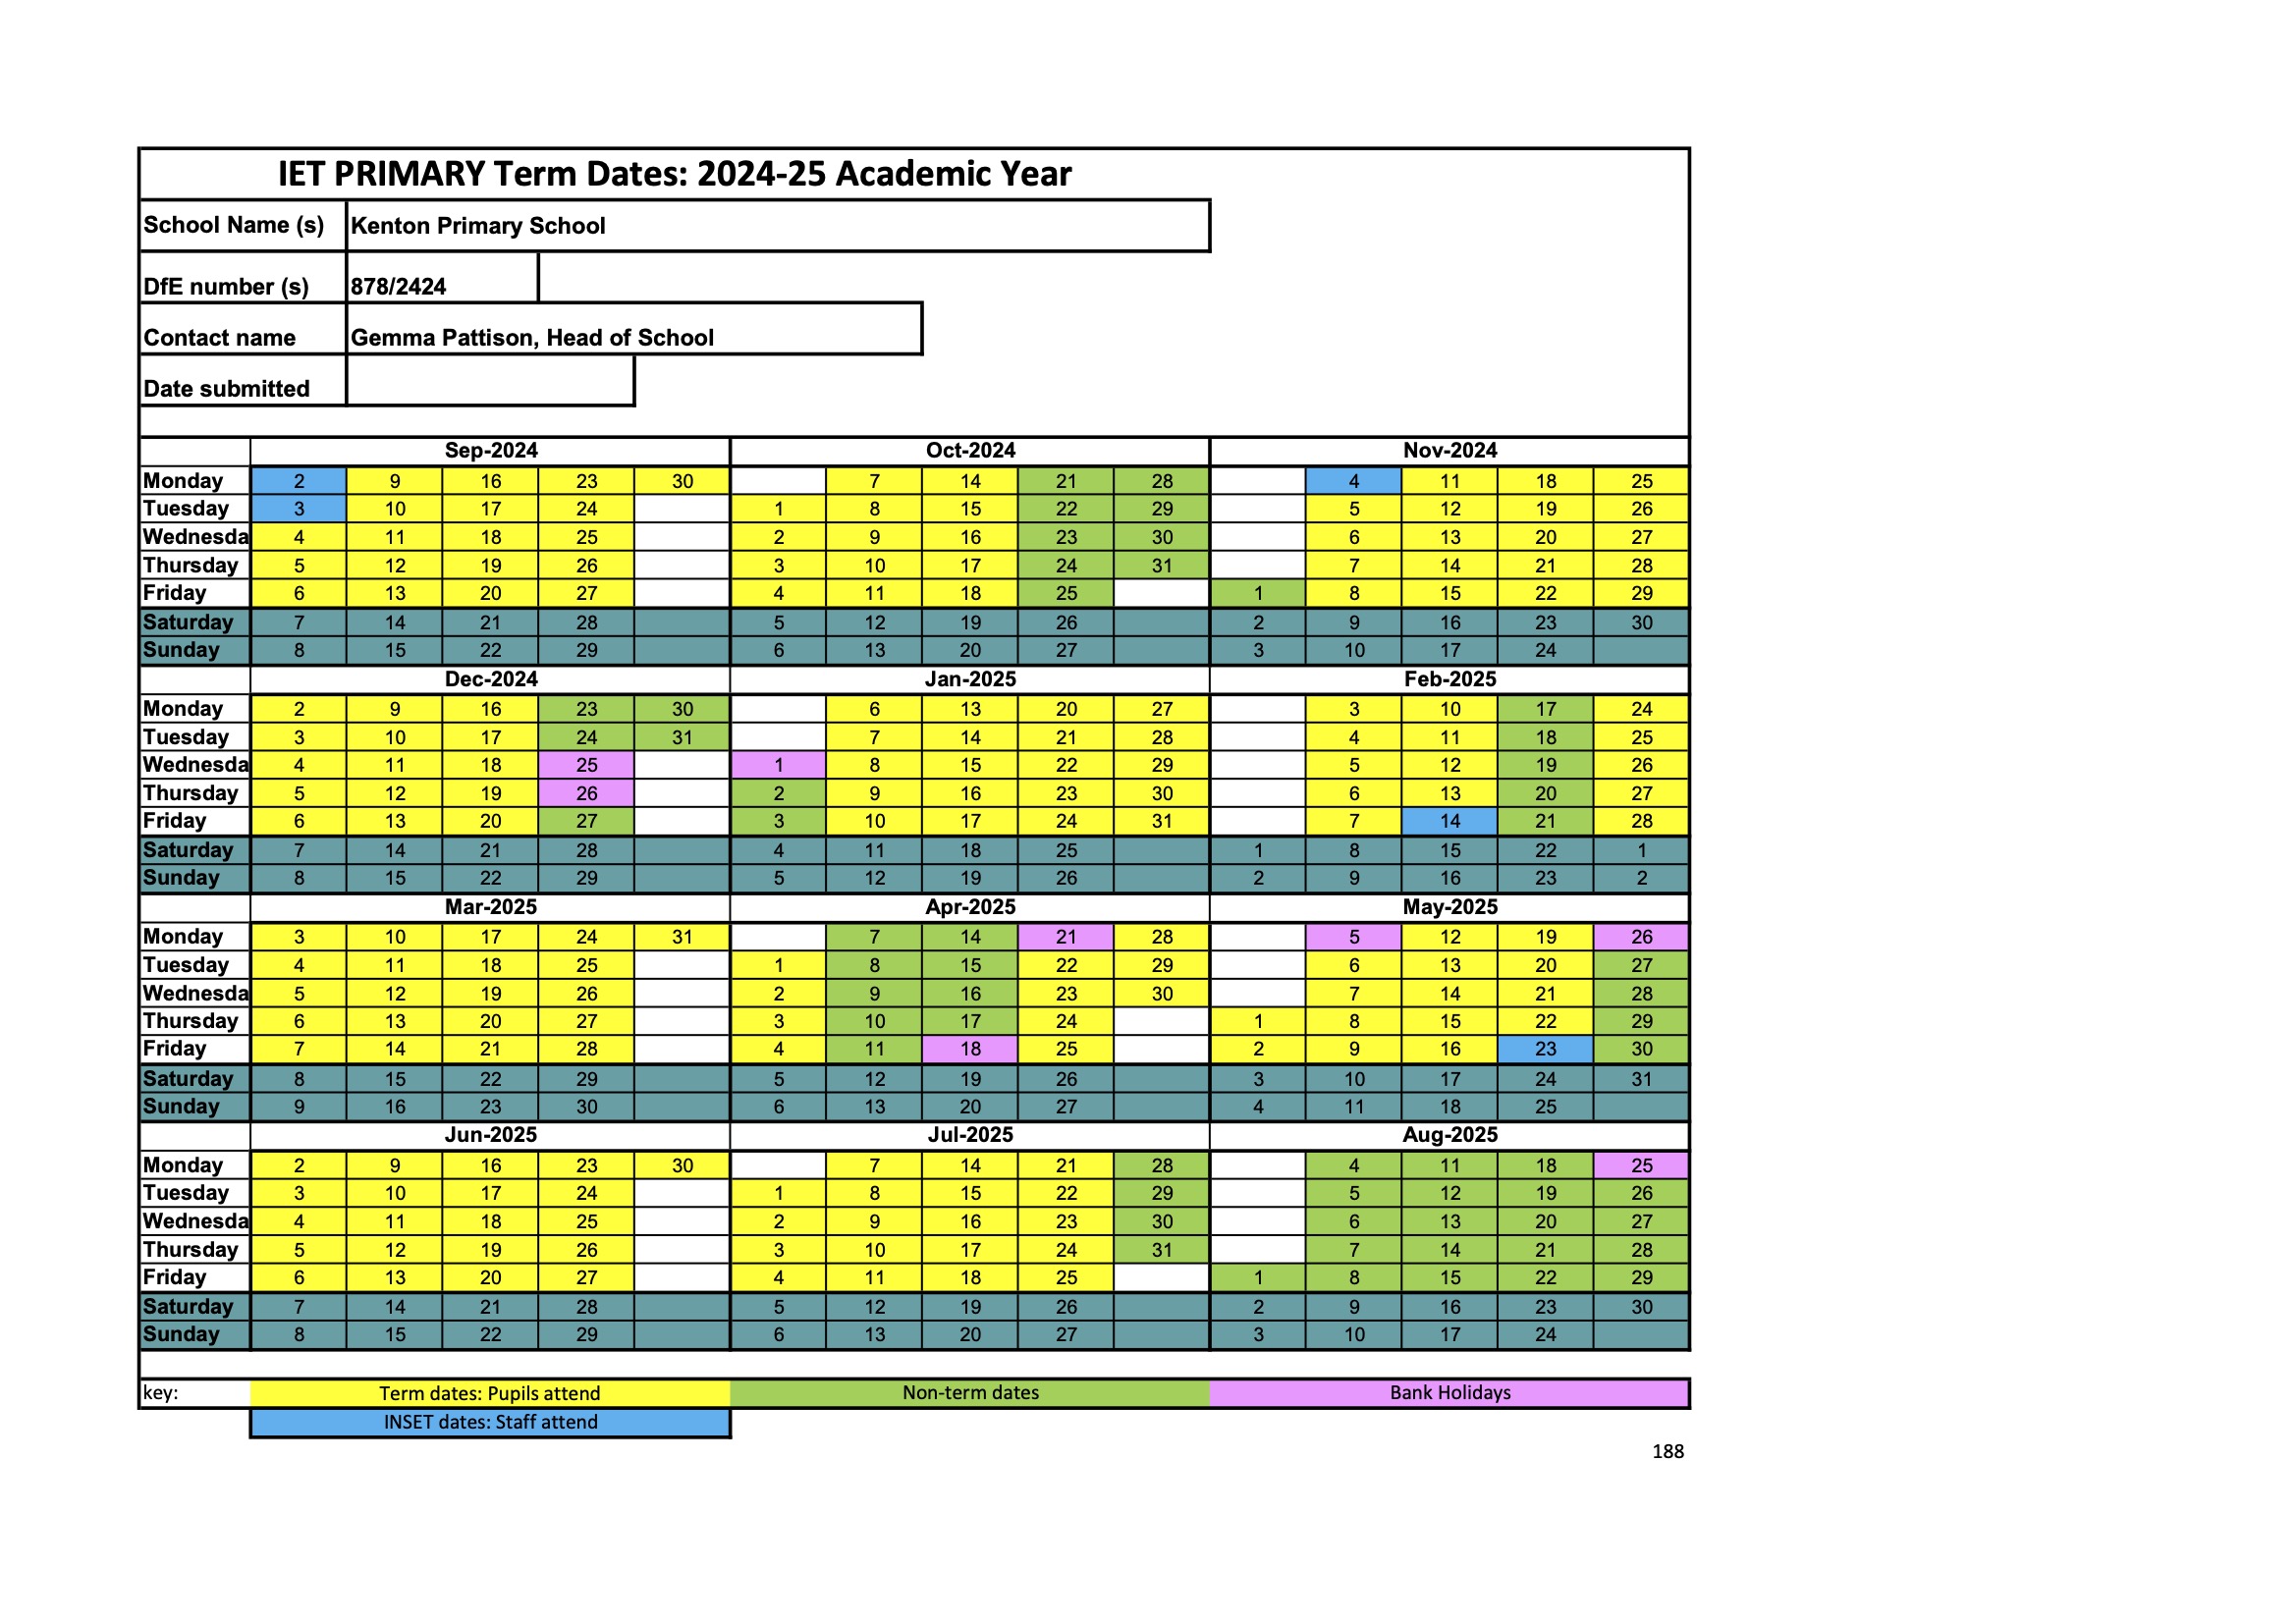The height and width of the screenshot is (1623, 2296).
Task: Click the page number 188
Action: click(x=1667, y=1451)
